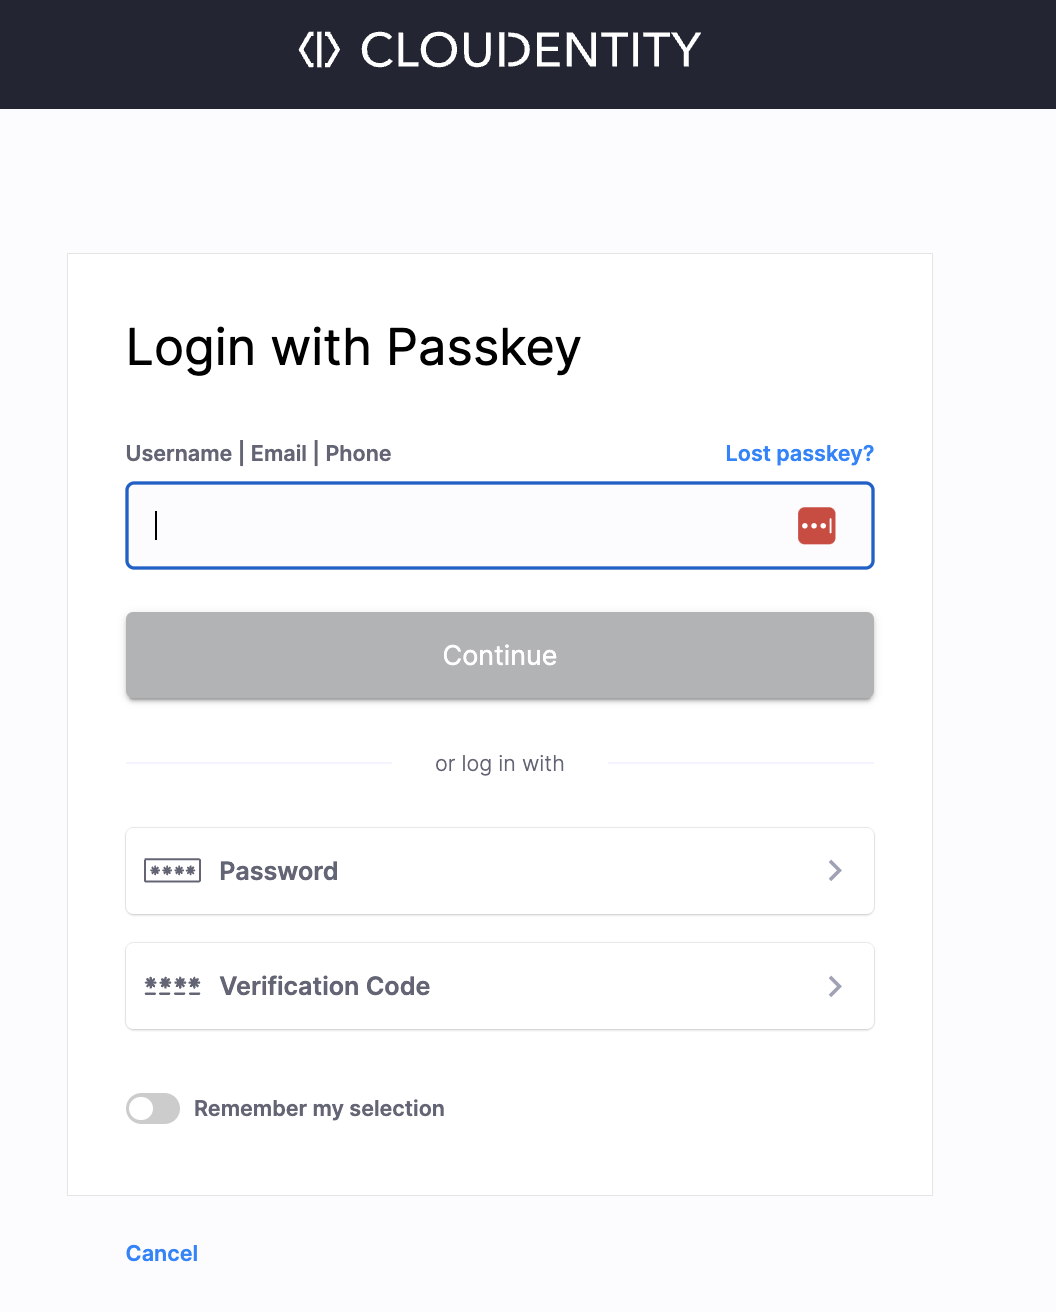Open the password manager icon in the username field
Image resolution: width=1056 pixels, height=1312 pixels.
point(816,526)
